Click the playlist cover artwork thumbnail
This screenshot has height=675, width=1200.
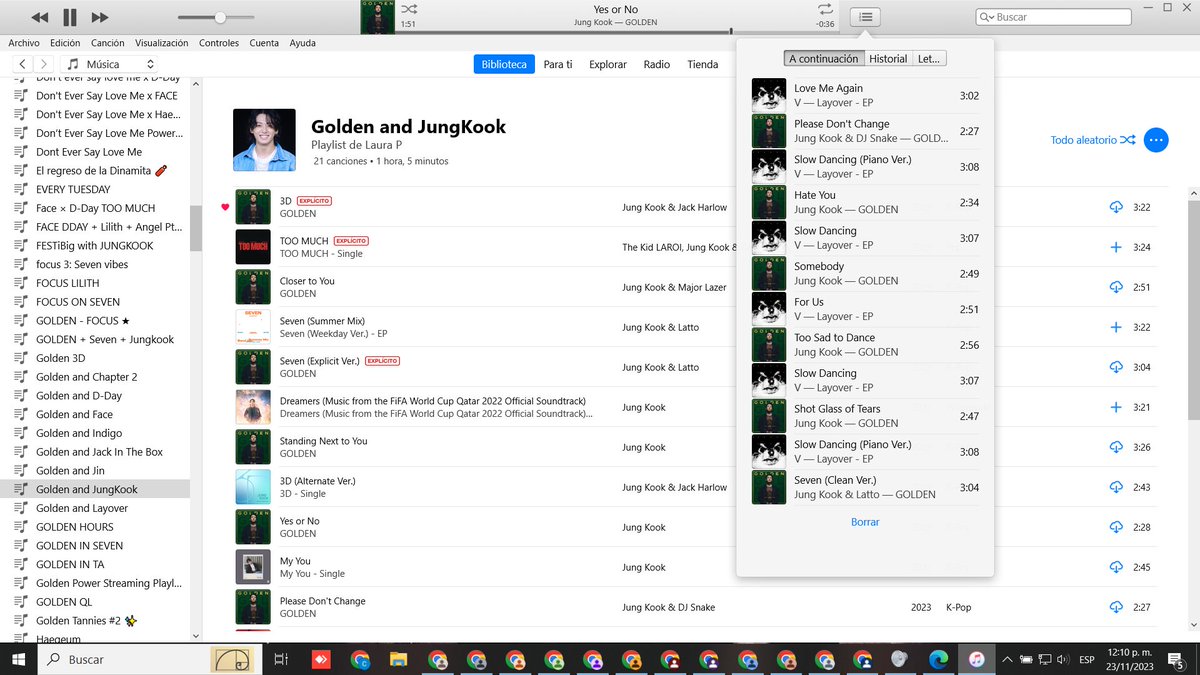pos(264,140)
